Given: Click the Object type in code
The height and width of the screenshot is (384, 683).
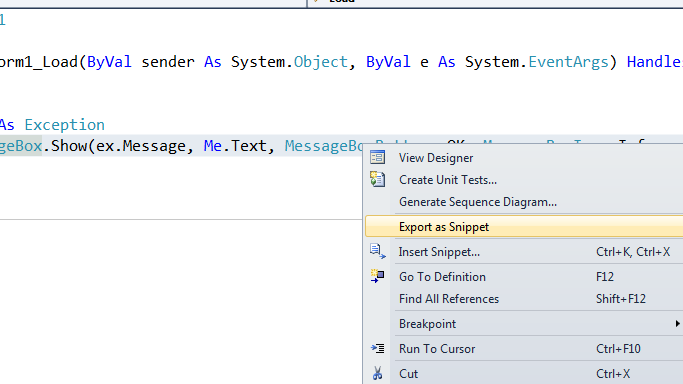Looking at the screenshot, I should pyautogui.click(x=321, y=62).
